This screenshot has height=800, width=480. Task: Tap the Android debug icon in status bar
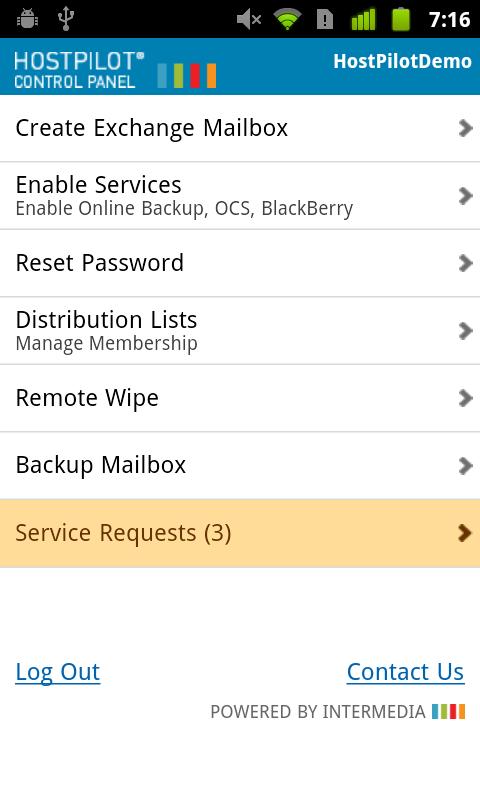[27, 19]
